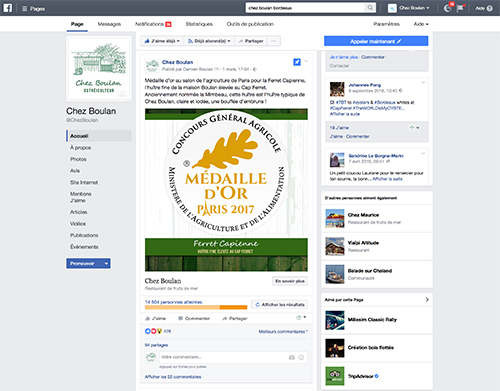500x391 pixels.
Task: Click the J'aime thumbs-up under the post
Action: click(155, 318)
